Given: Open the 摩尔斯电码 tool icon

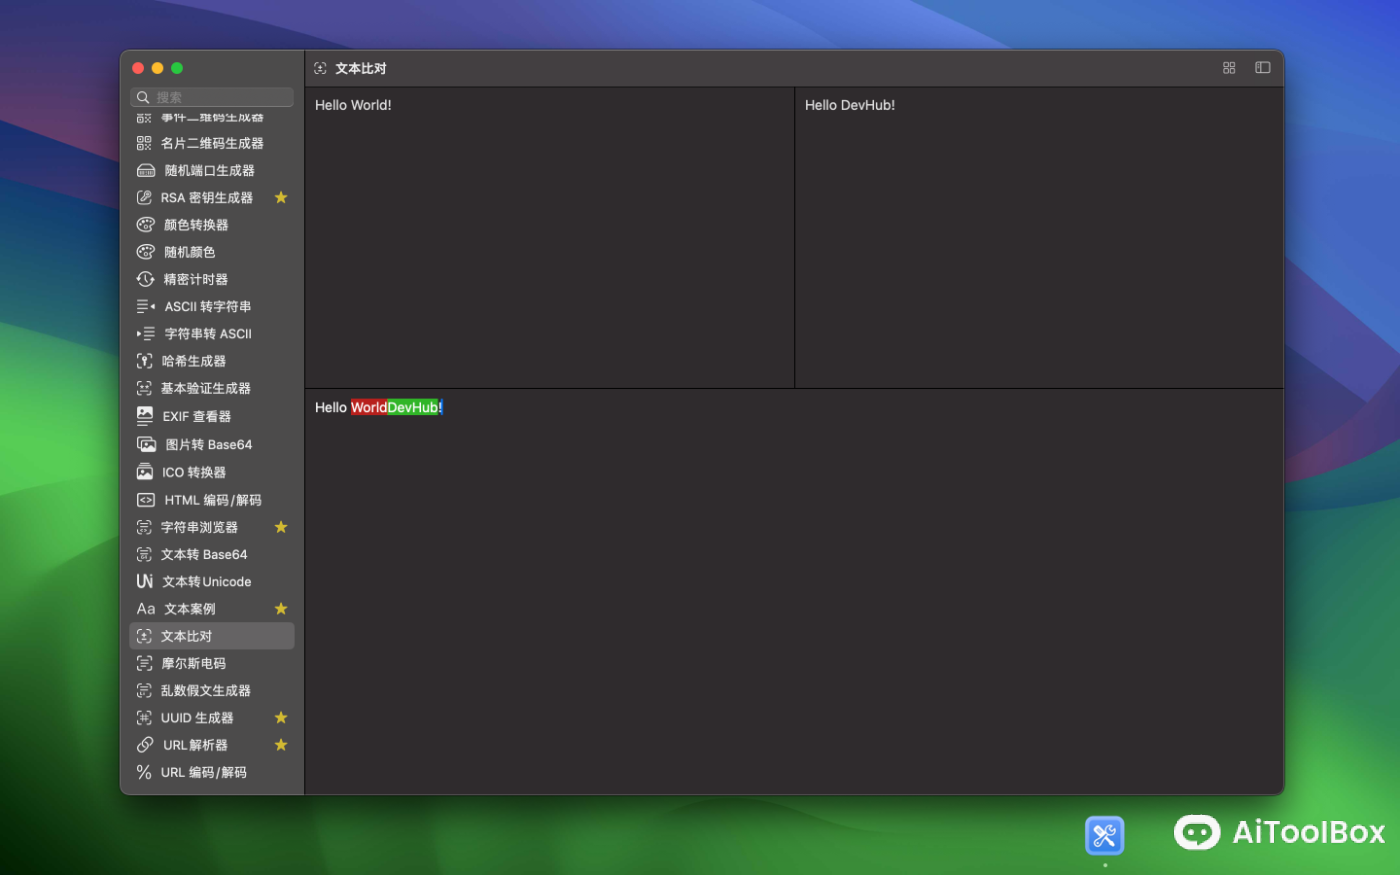Looking at the screenshot, I should pos(145,662).
